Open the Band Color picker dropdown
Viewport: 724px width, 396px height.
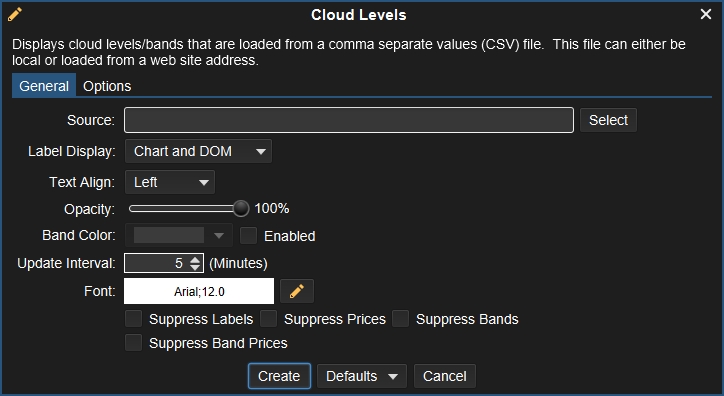pos(179,235)
